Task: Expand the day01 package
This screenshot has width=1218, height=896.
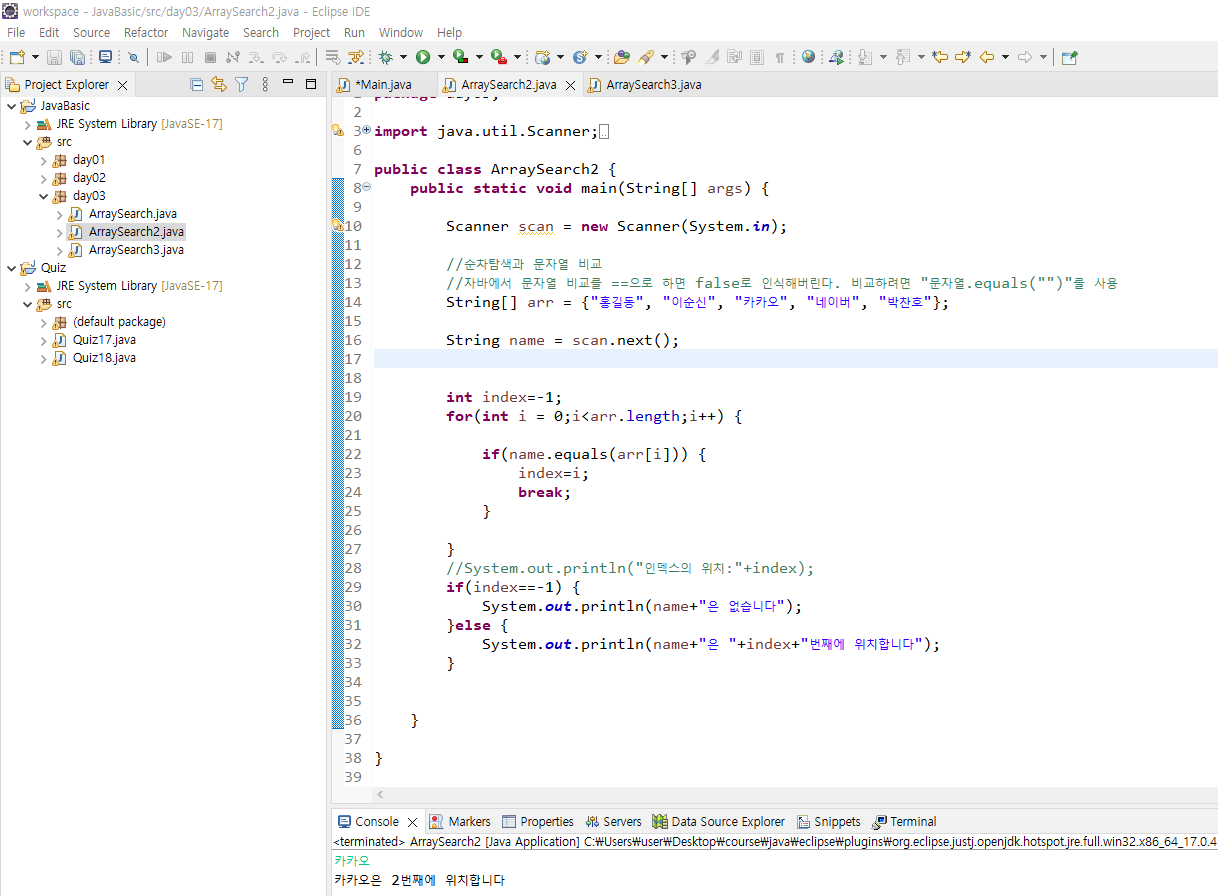Action: coord(43,160)
